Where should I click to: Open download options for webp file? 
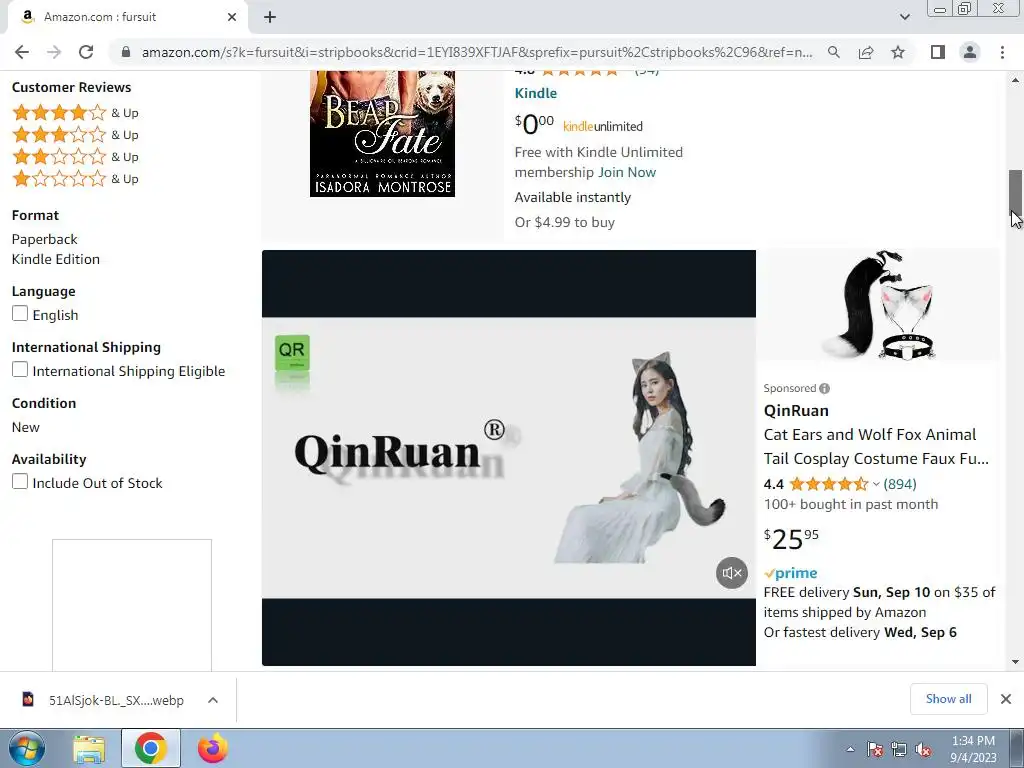point(213,700)
